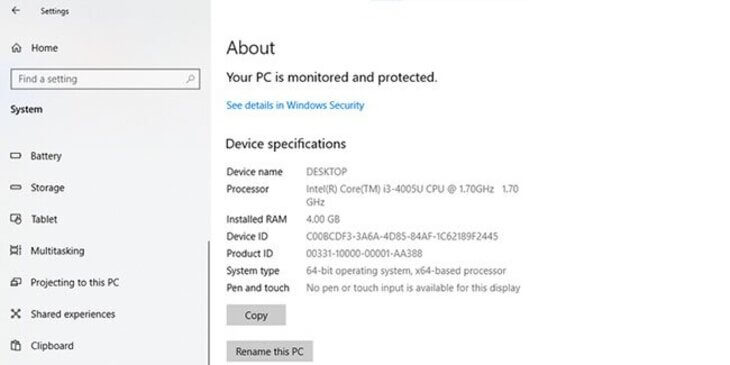This screenshot has width=730, height=365.
Task: Click the Storage drive icon
Action: 16,187
